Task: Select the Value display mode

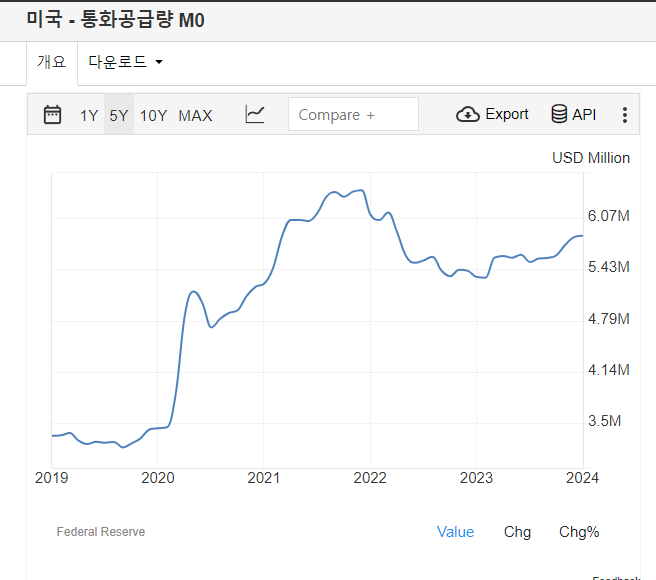Action: coord(455,532)
